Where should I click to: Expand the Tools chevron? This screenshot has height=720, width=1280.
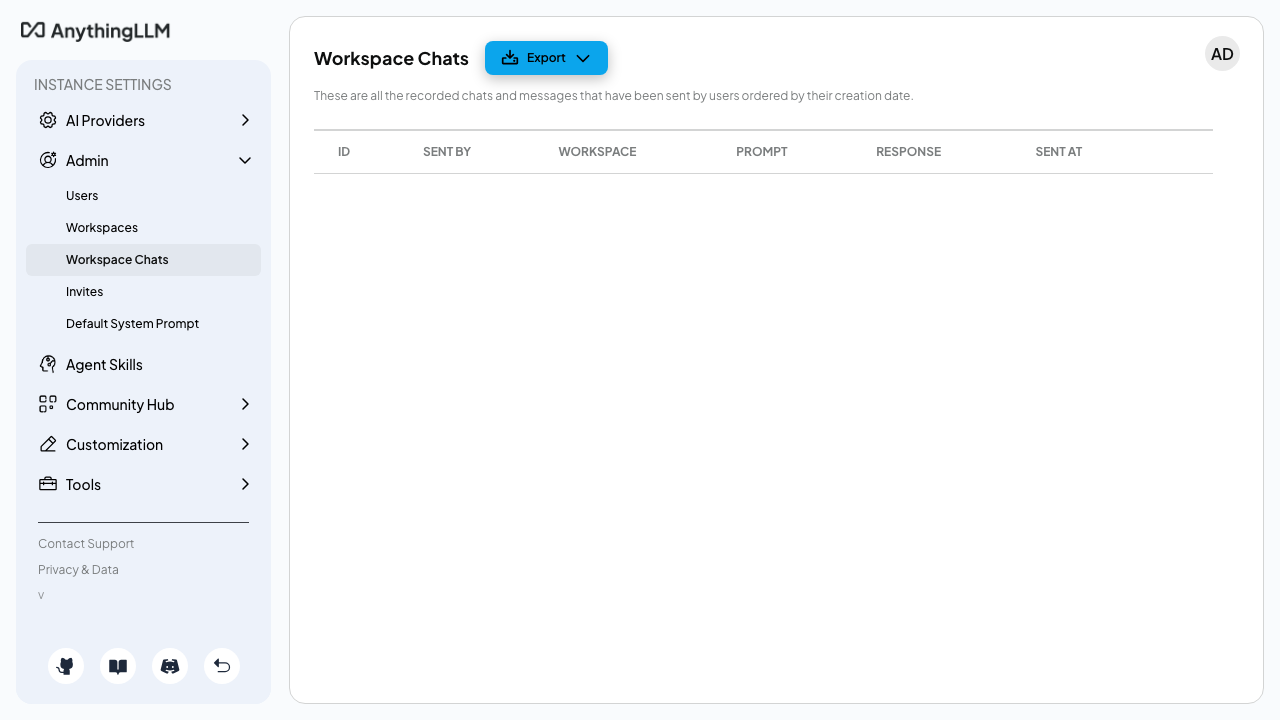point(245,484)
